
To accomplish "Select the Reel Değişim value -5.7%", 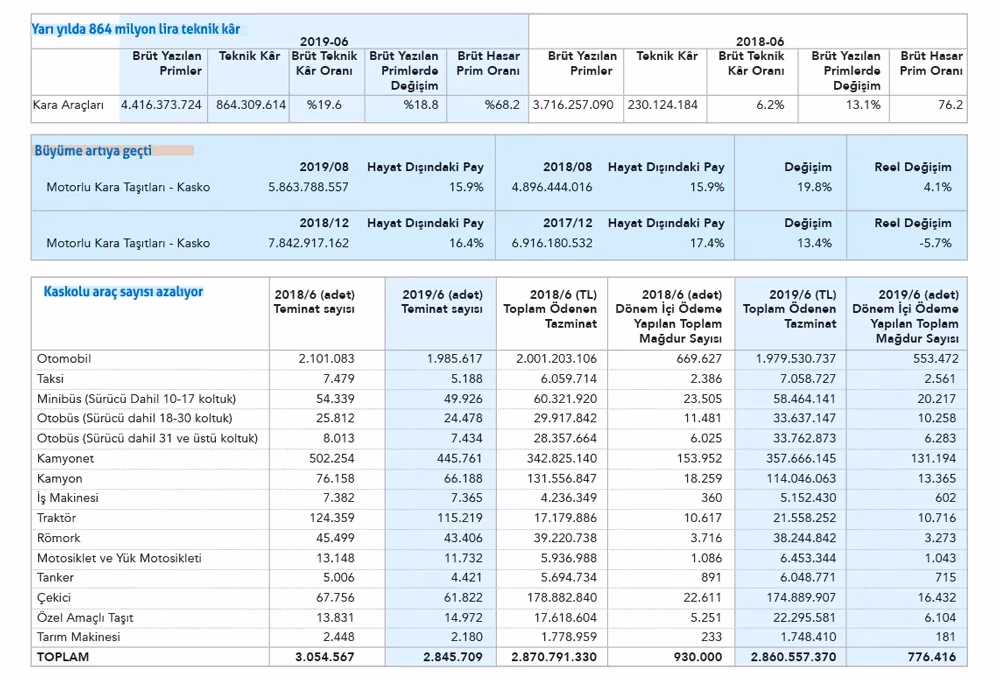I will pos(936,243).
